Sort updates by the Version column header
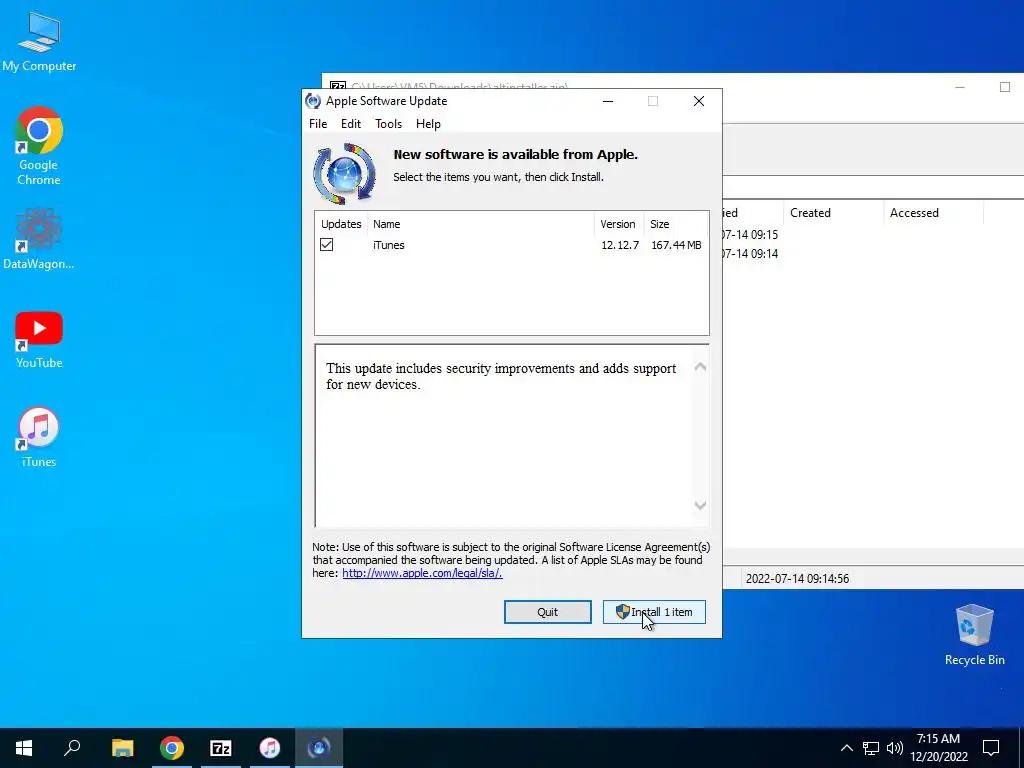This screenshot has width=1024, height=768. coord(618,224)
